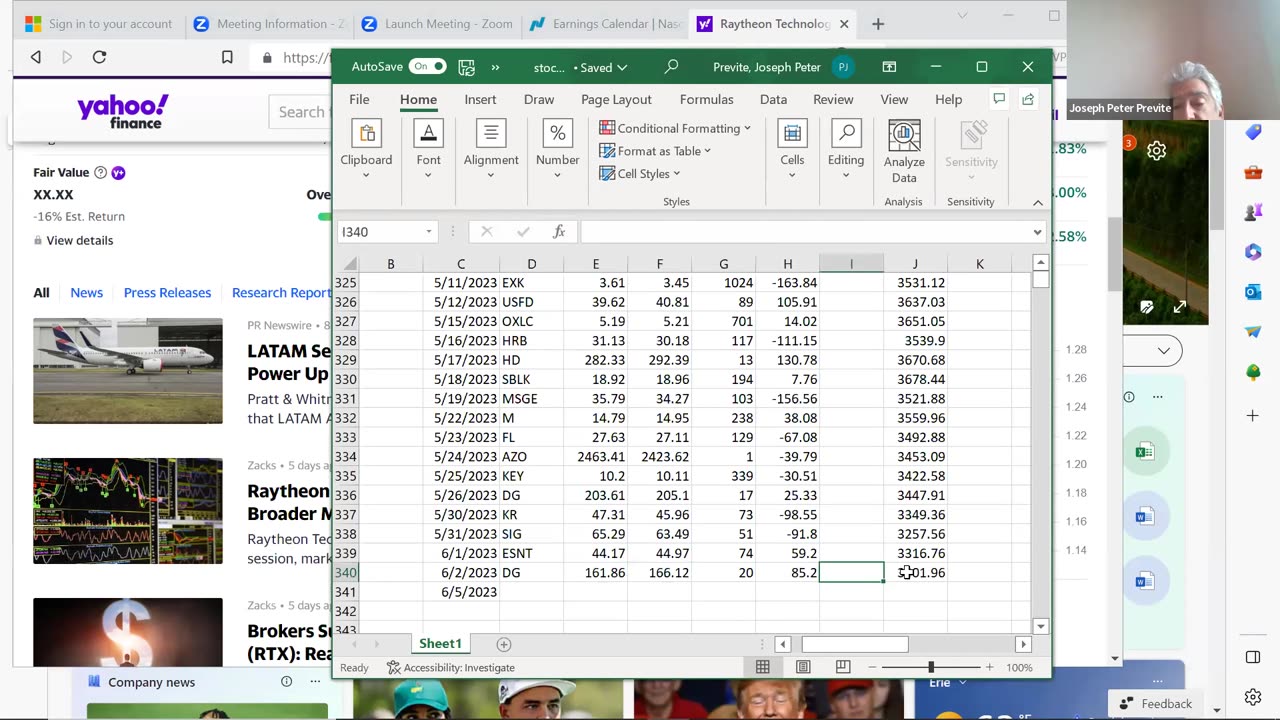The image size is (1280, 720).
Task: Select cell containing ticker AZO
Action: pyautogui.click(x=531, y=457)
